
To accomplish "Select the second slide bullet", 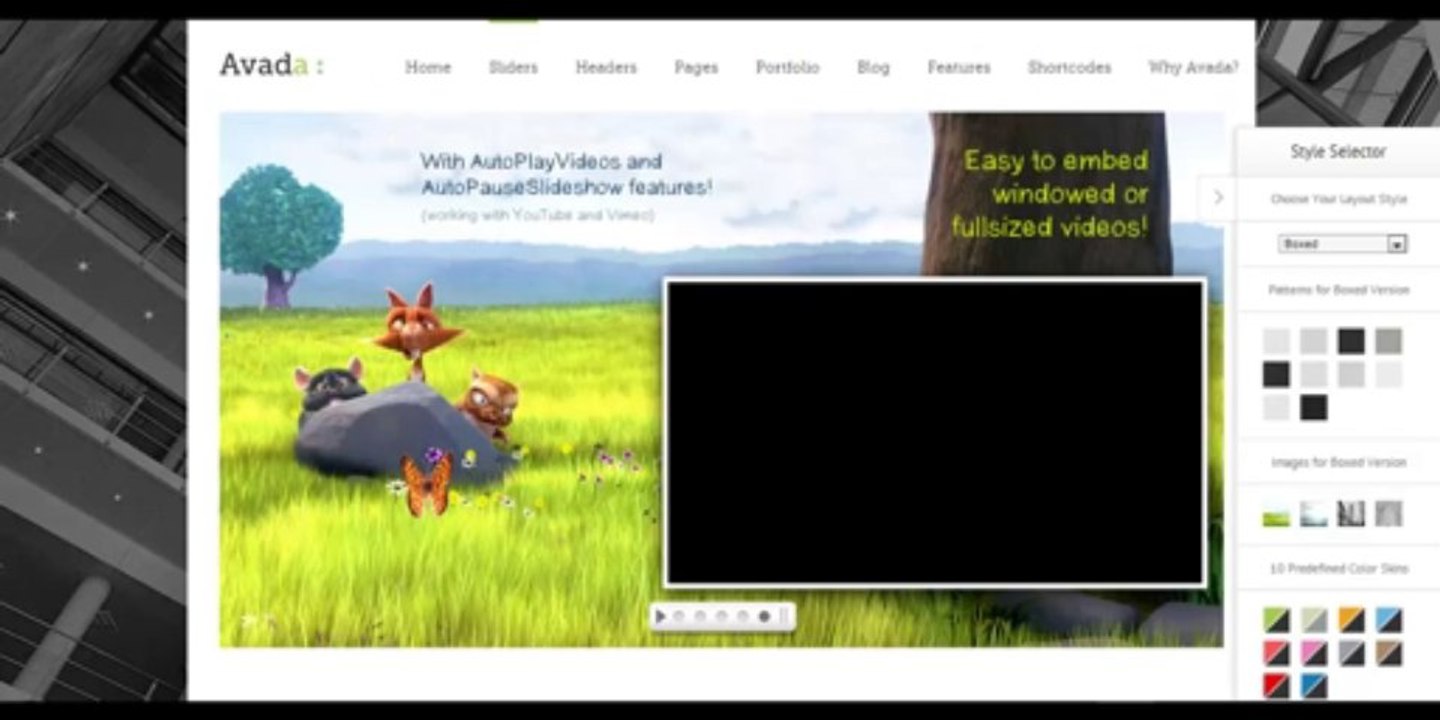I will point(700,616).
